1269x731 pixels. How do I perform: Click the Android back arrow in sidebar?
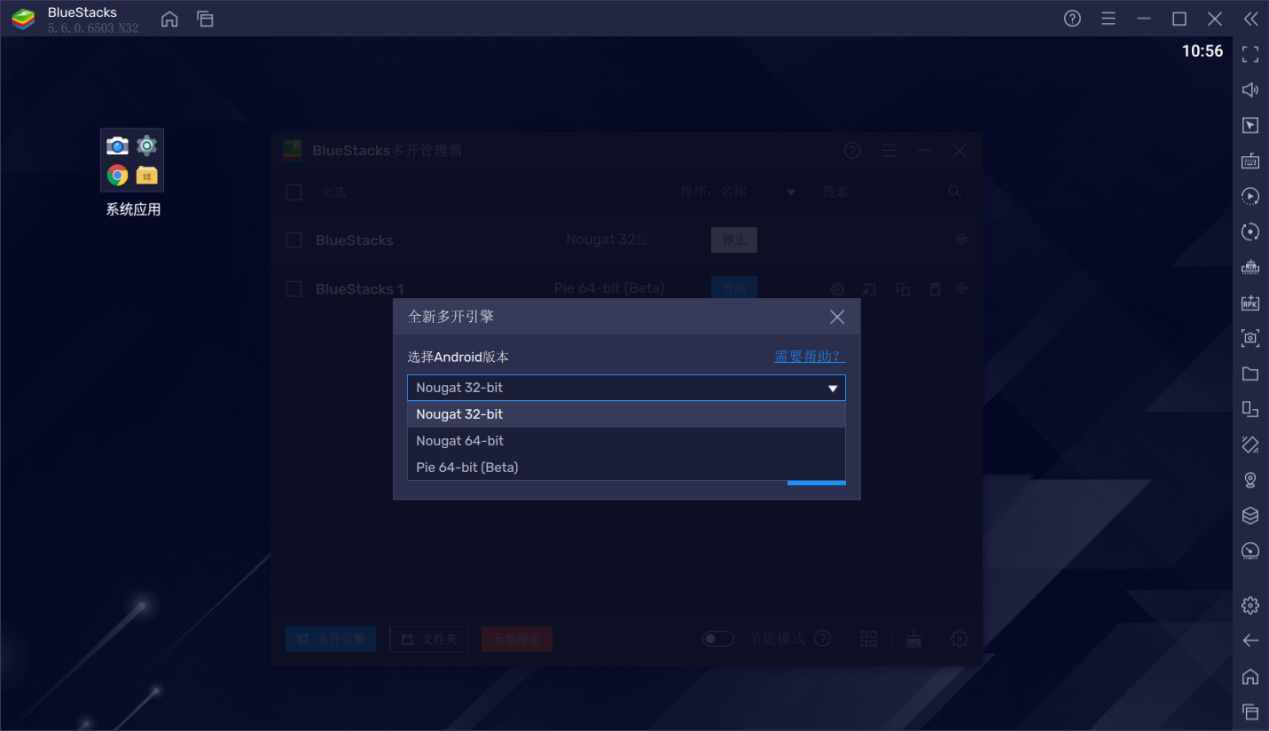1250,641
